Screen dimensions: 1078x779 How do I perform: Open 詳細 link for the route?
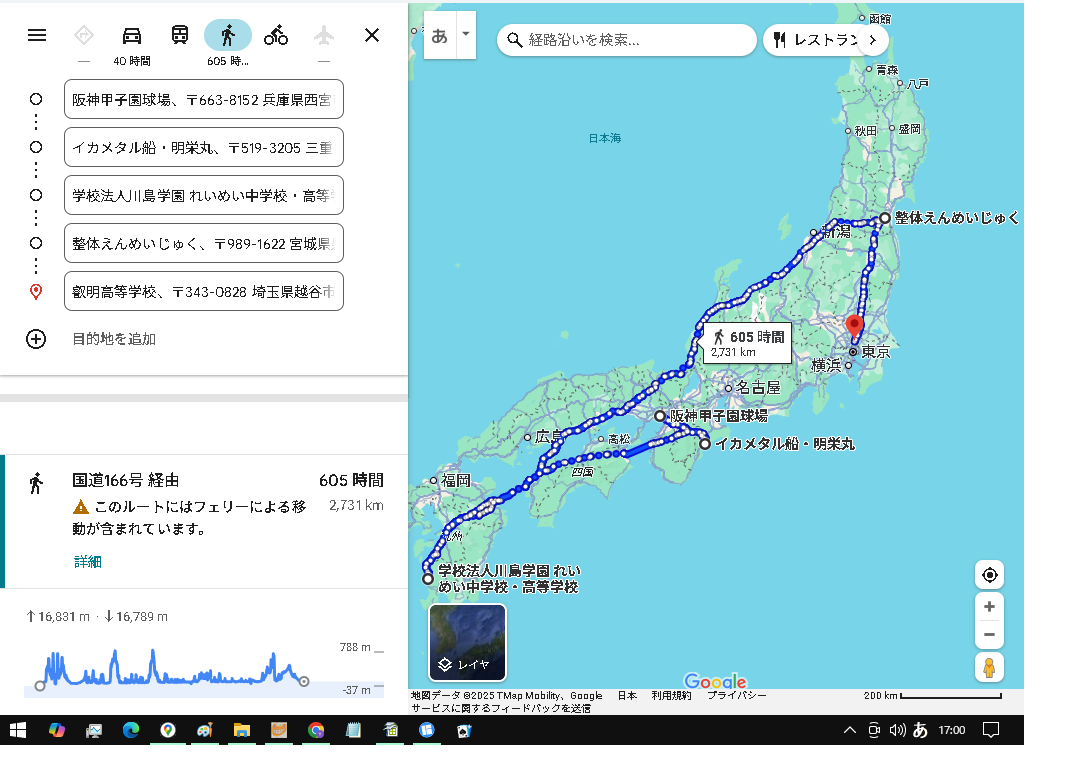88,562
